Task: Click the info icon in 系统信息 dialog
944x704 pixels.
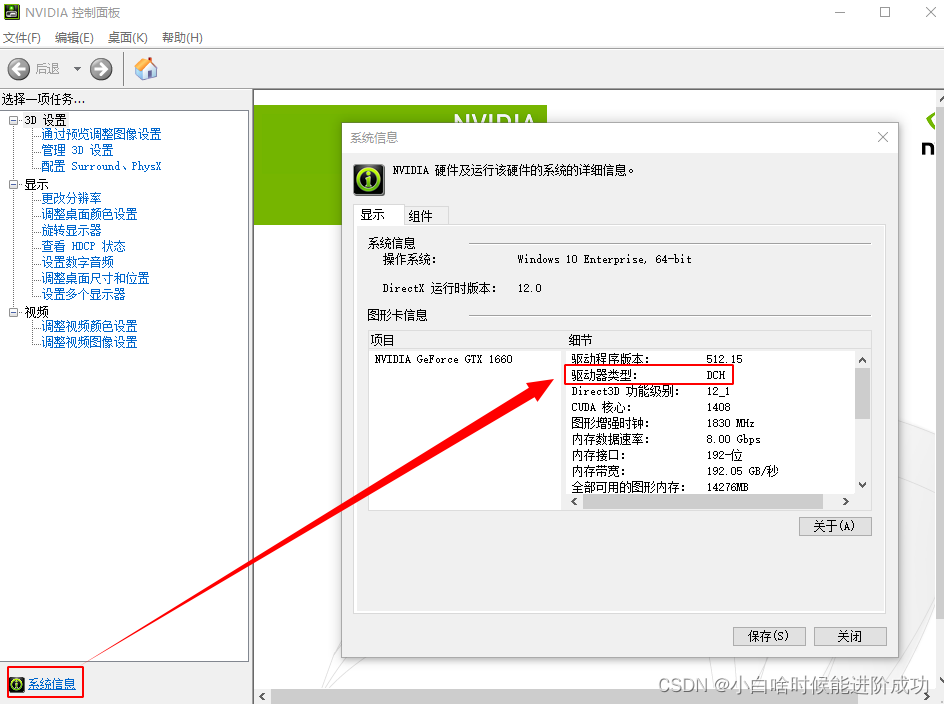Action: pos(368,179)
